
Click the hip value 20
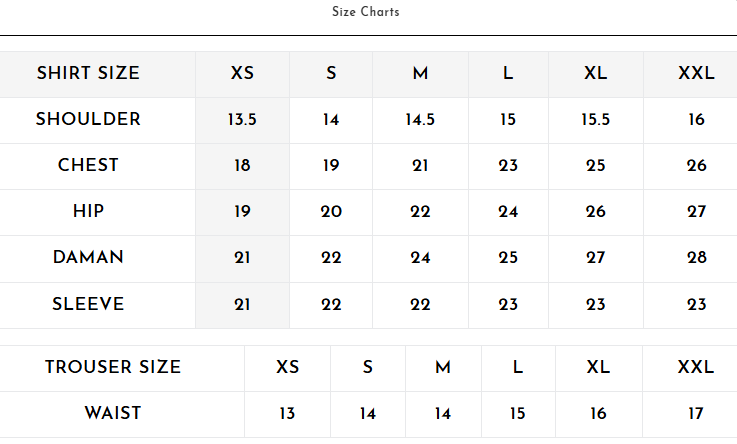[331, 212]
